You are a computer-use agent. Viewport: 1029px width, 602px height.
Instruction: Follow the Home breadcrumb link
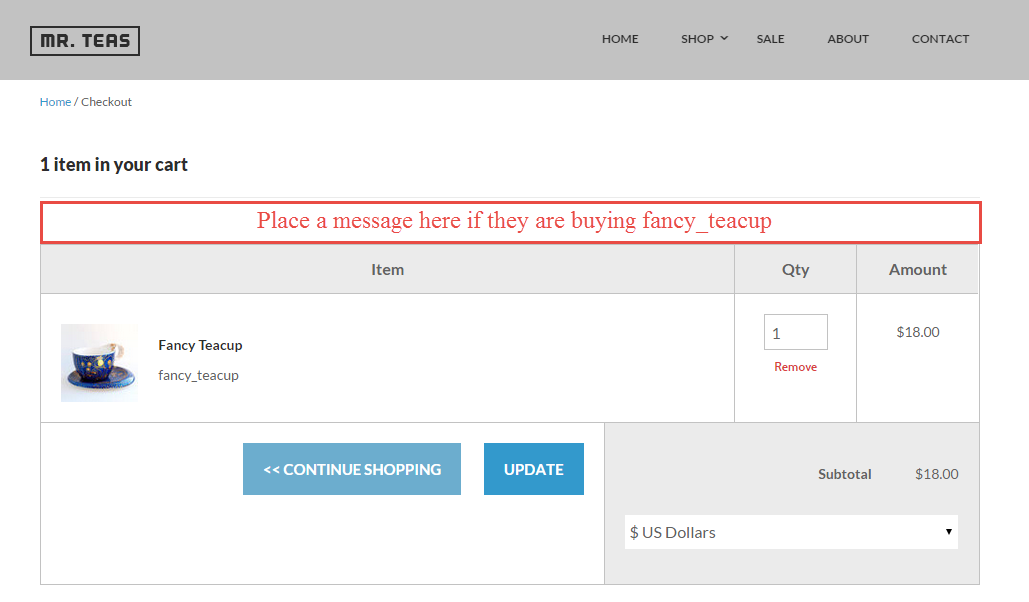pyautogui.click(x=55, y=102)
